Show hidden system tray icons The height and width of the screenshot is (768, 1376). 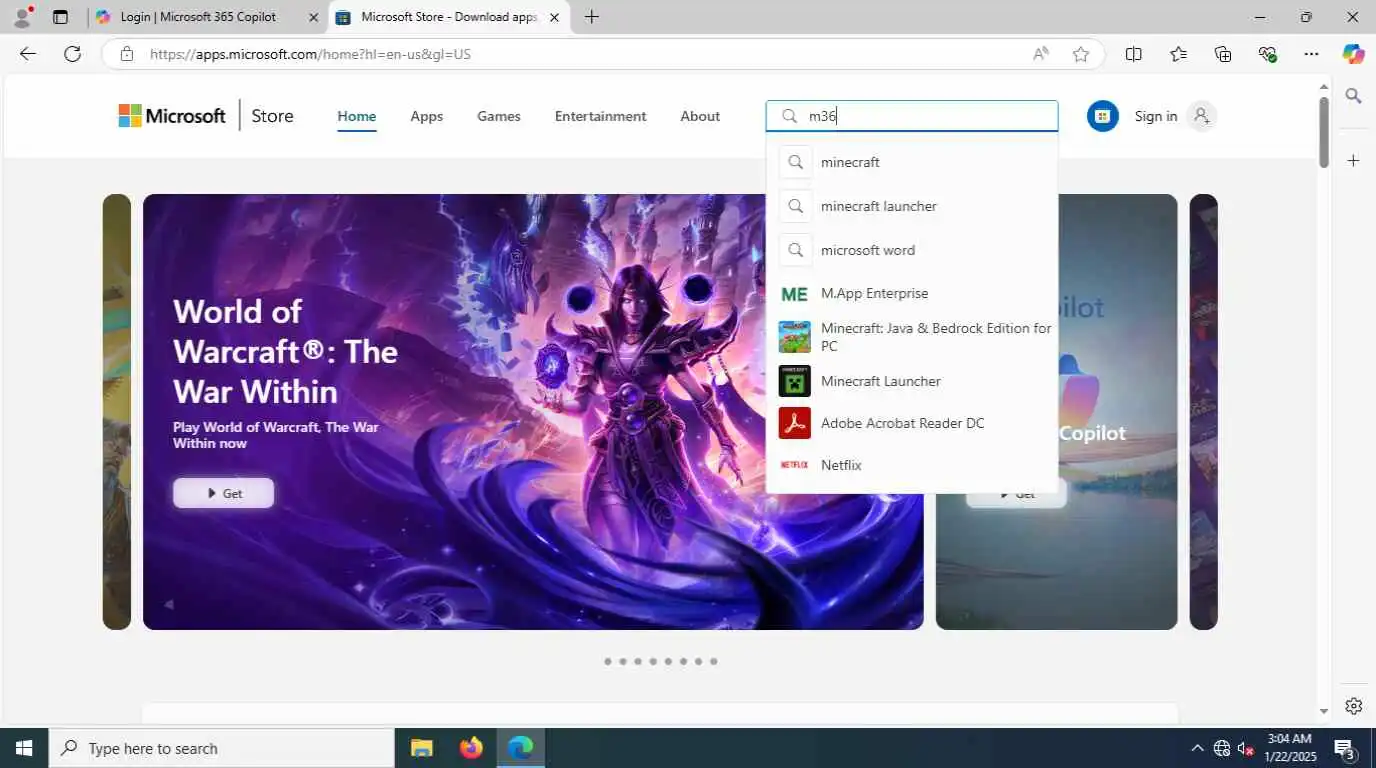(1197, 748)
